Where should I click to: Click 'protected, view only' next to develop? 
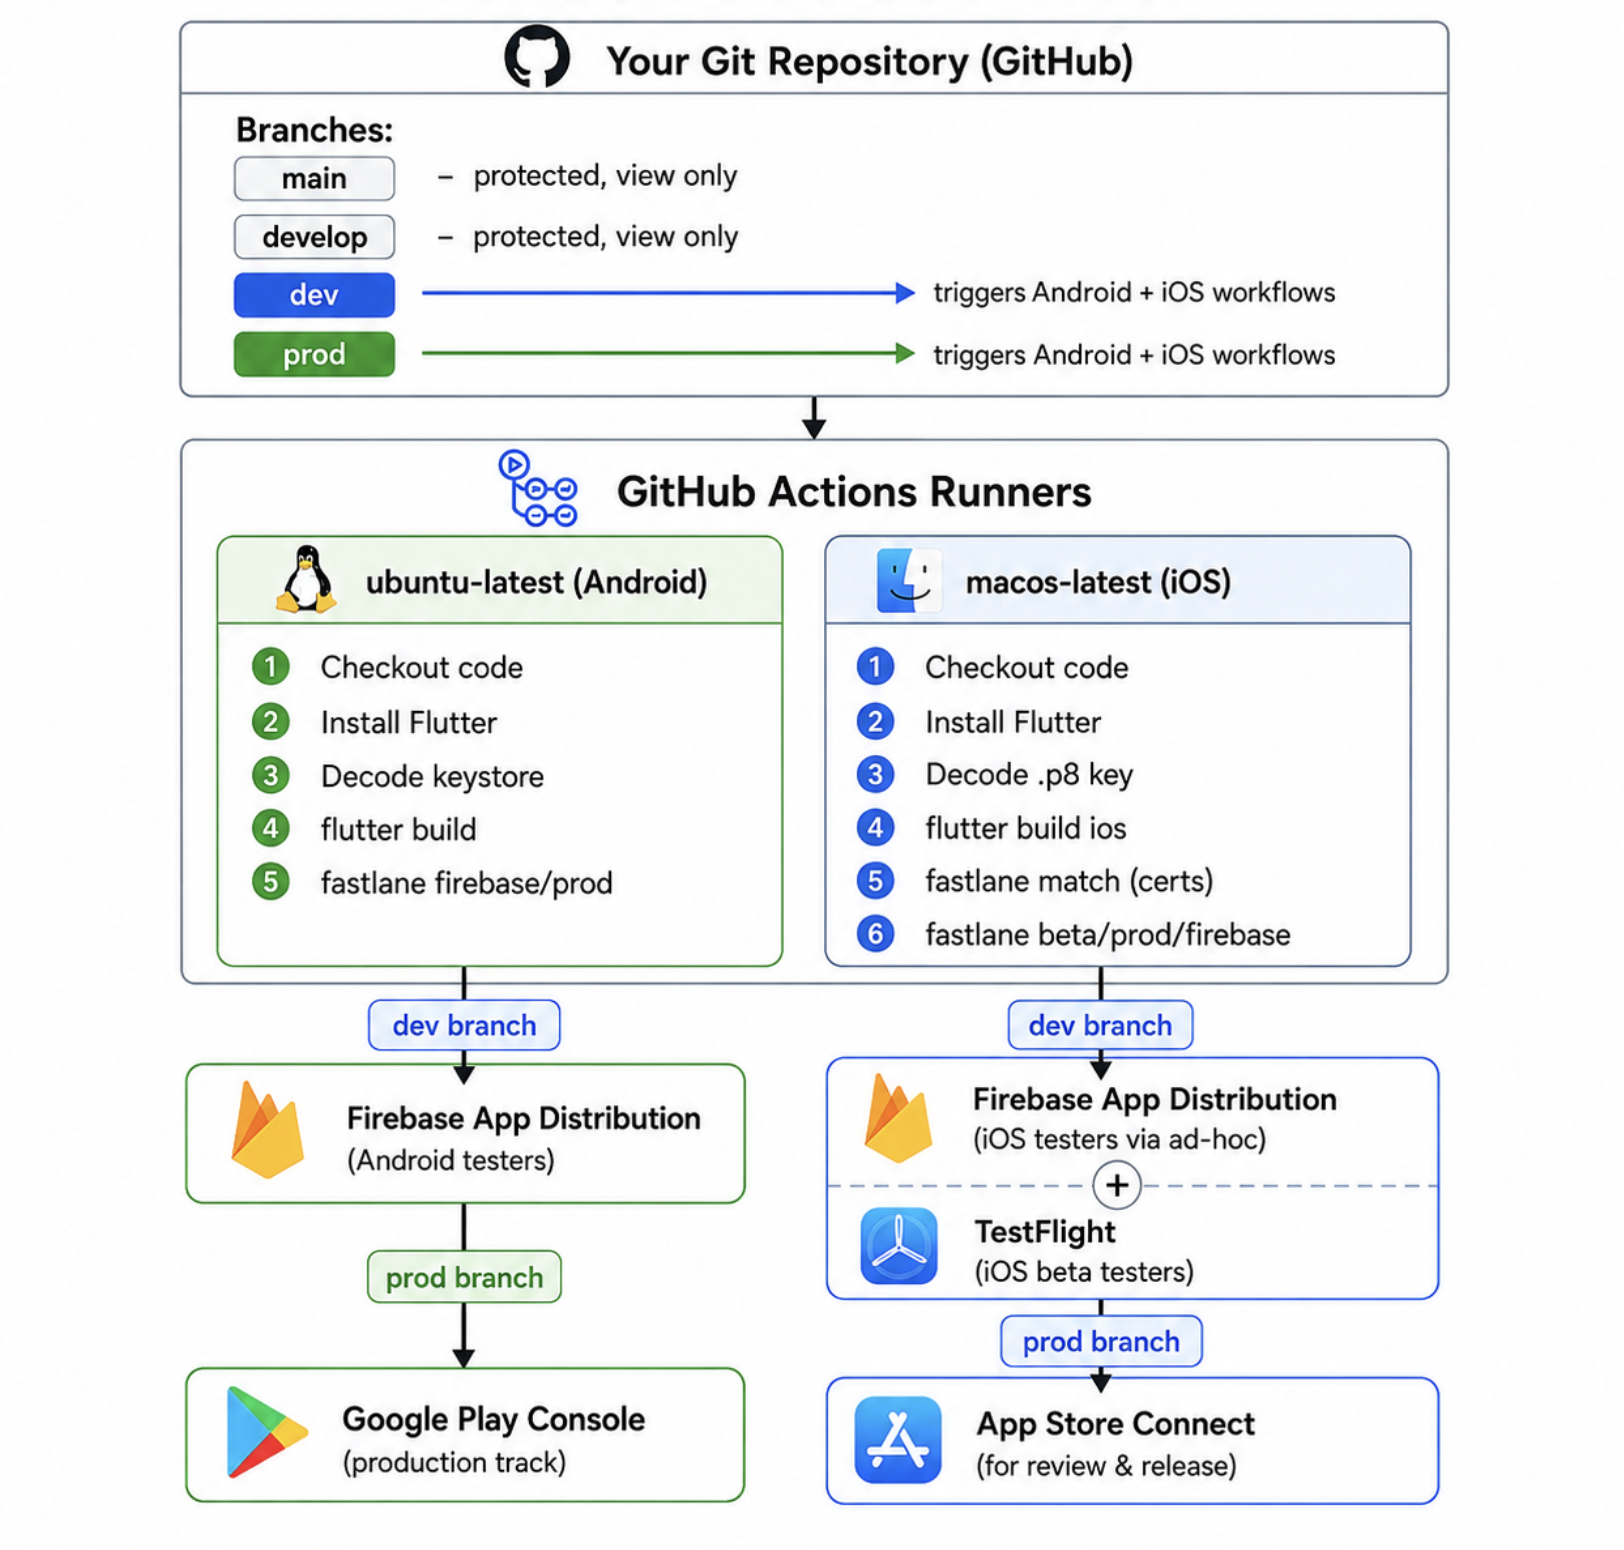tap(605, 236)
